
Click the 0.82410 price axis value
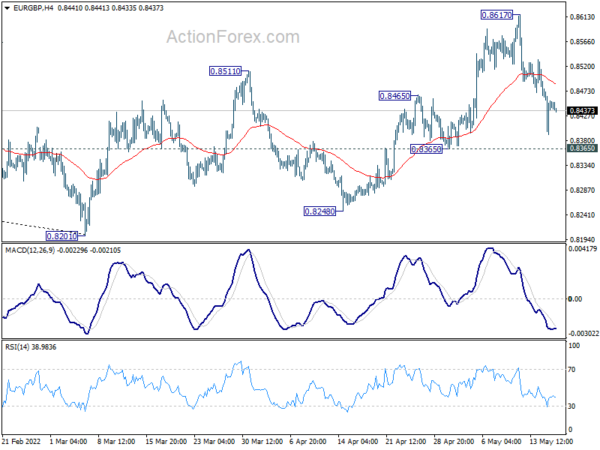click(x=582, y=215)
